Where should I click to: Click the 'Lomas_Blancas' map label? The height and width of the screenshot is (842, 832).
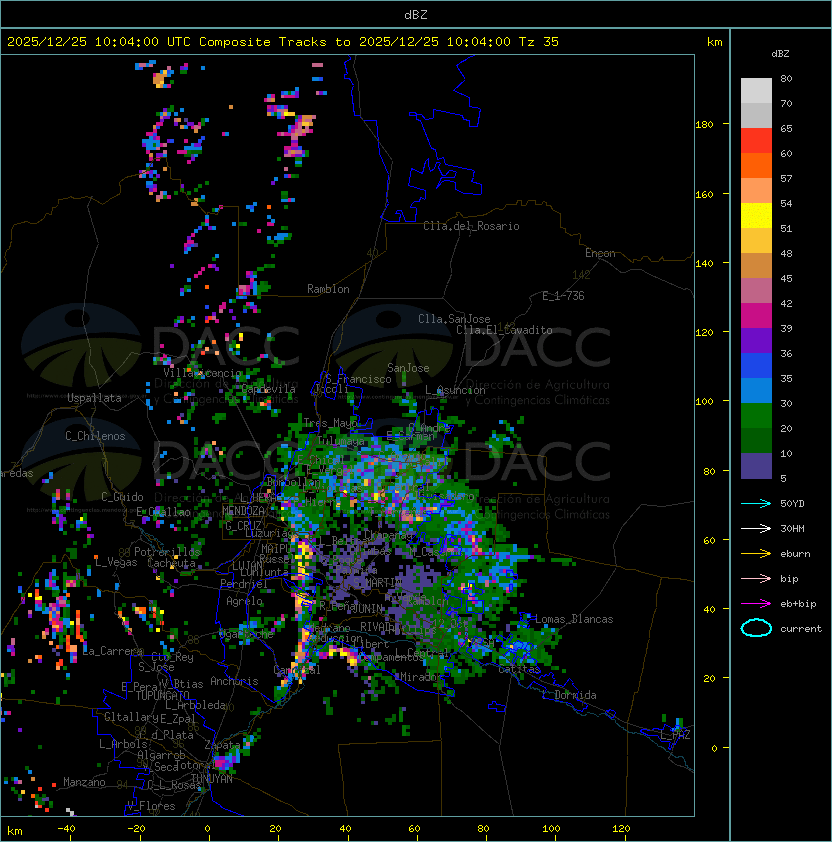point(574,619)
